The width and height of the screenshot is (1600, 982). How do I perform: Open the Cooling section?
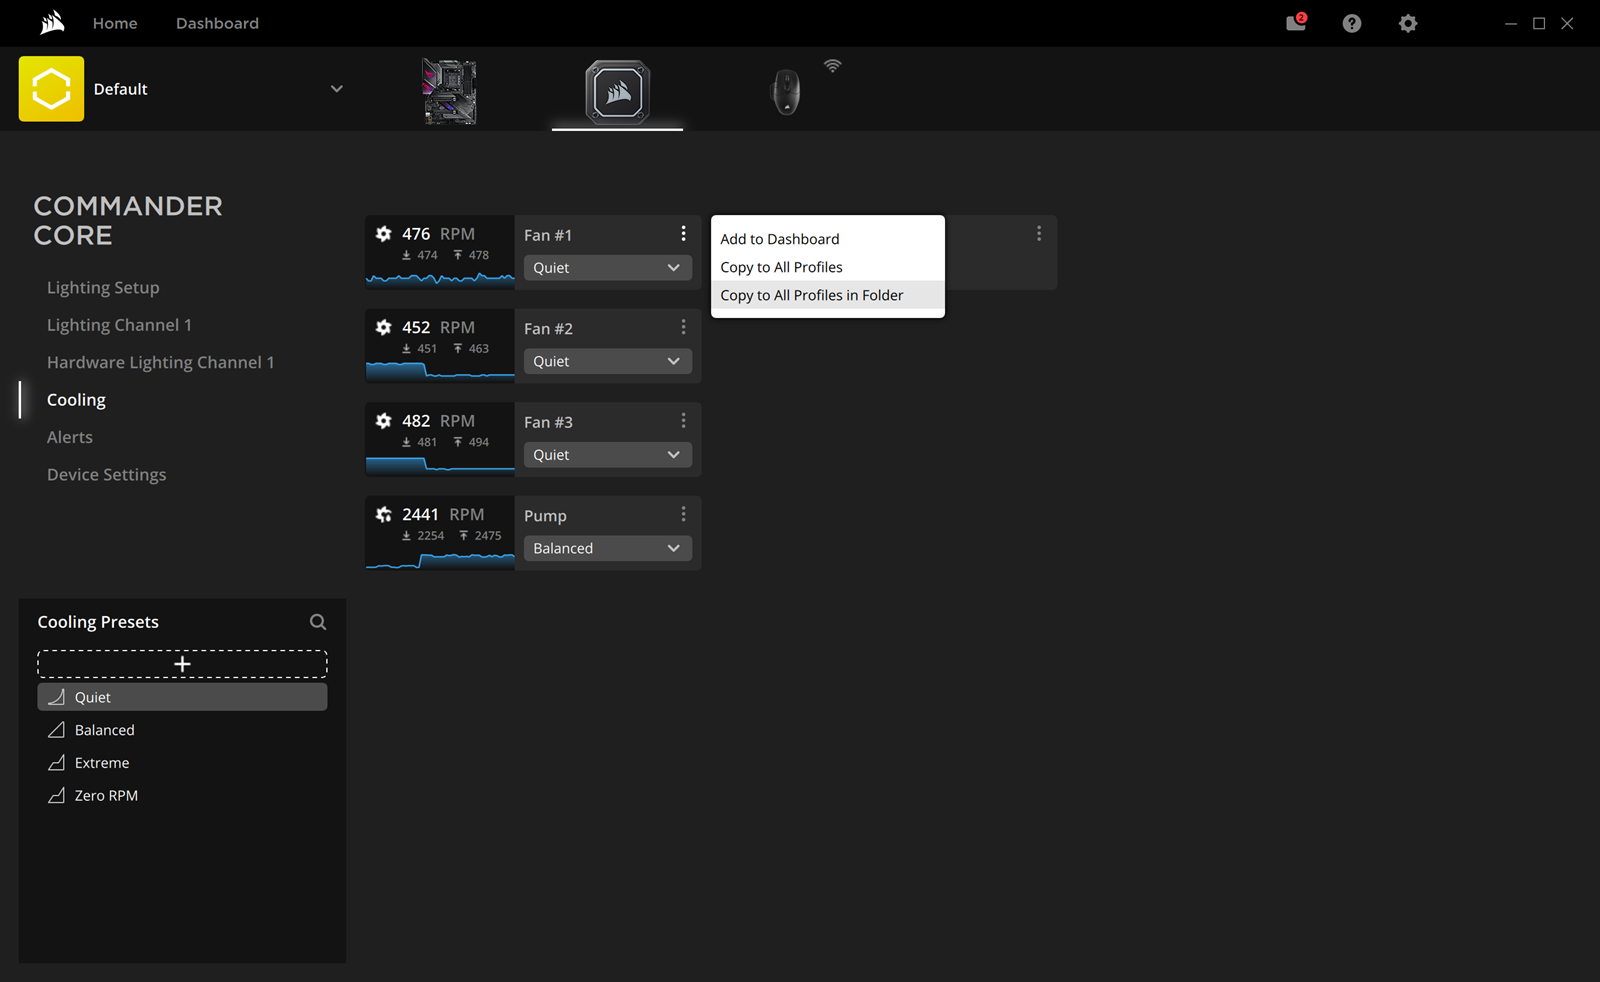76,400
